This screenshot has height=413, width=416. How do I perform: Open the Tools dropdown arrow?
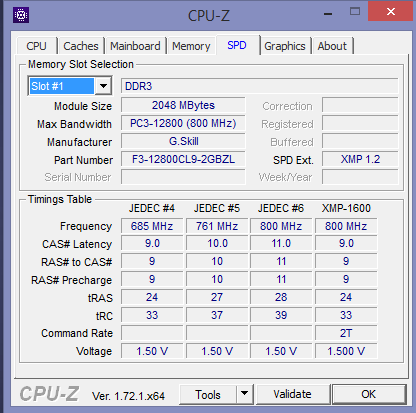245,394
